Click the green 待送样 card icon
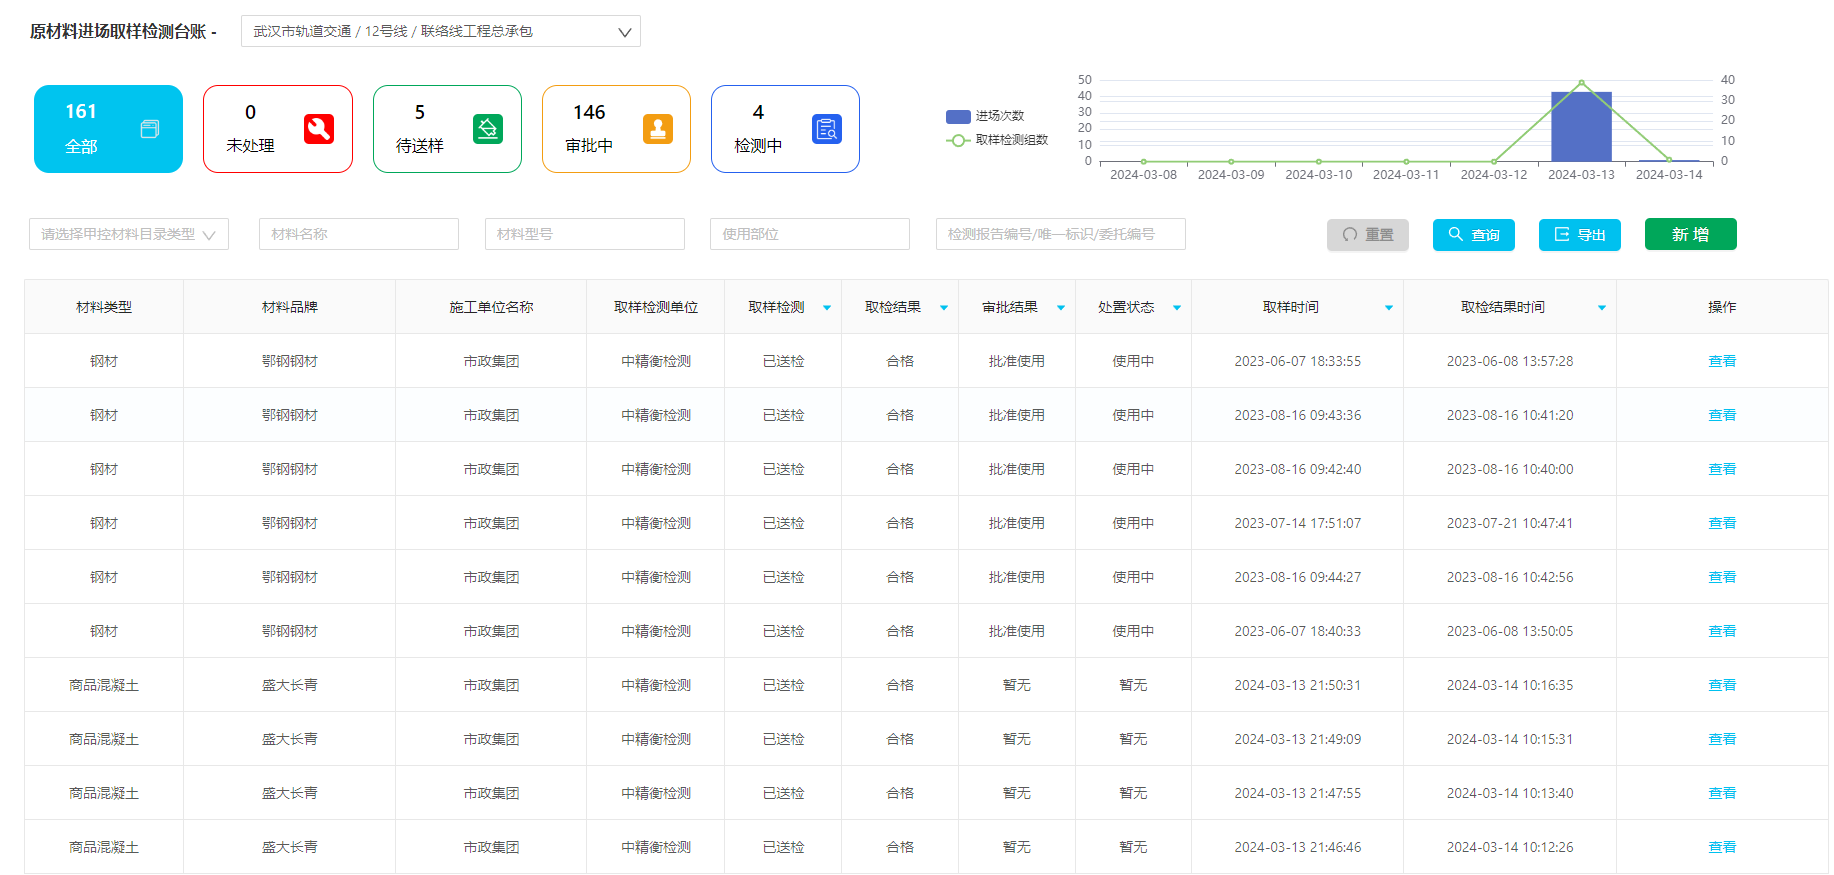This screenshot has width=1834, height=875. tap(488, 129)
